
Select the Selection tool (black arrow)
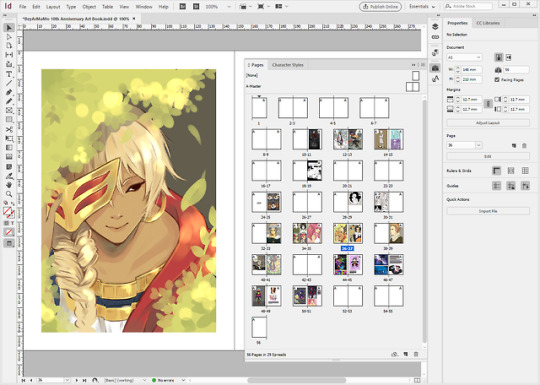pos(9,28)
